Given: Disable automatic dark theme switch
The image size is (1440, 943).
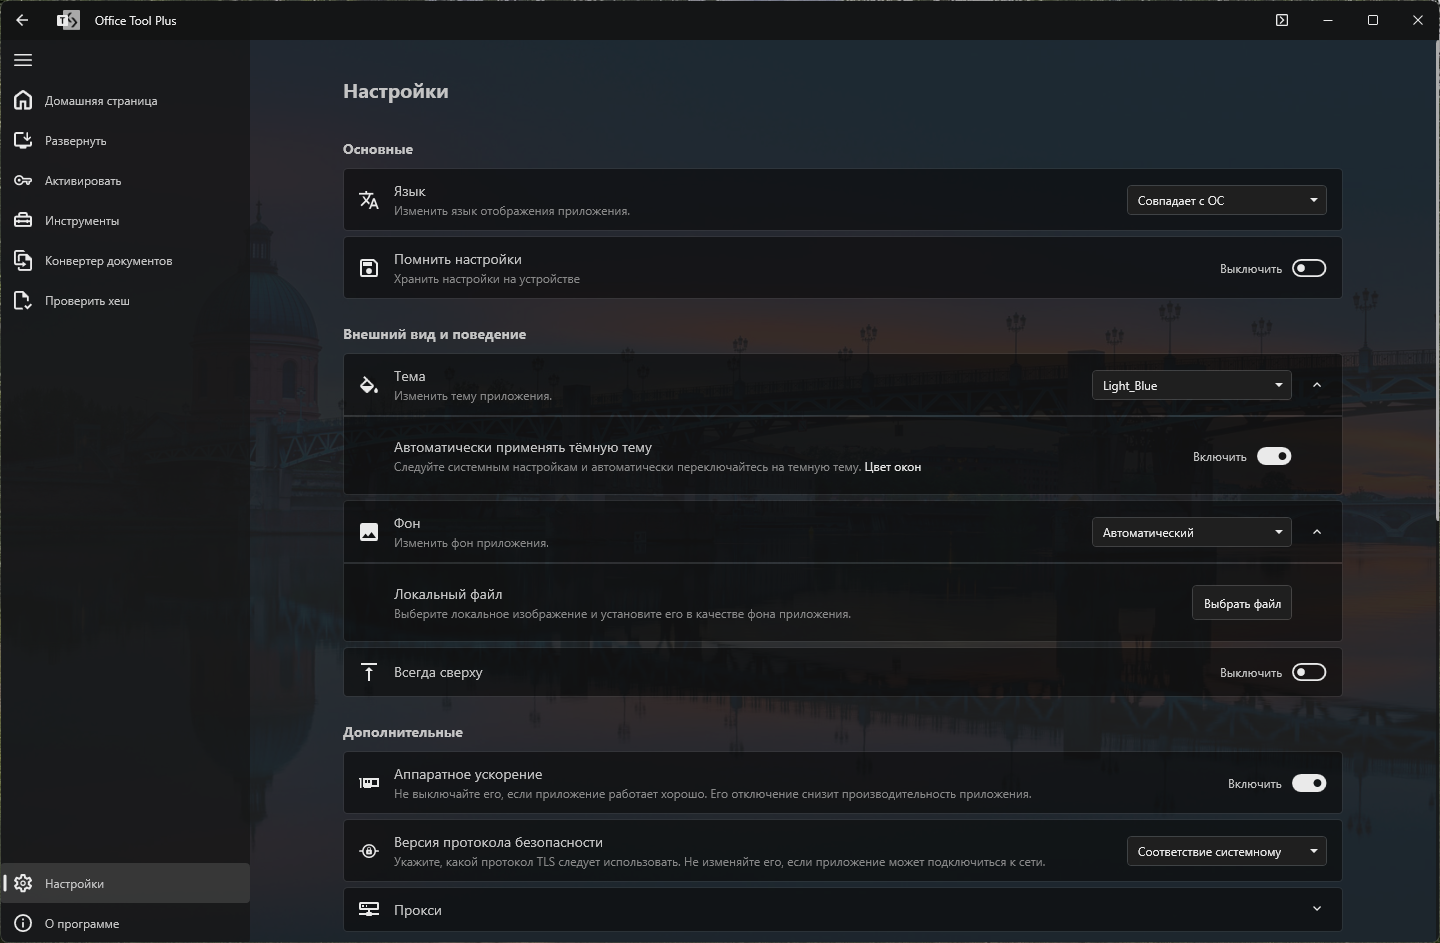Looking at the screenshot, I should [x=1274, y=456].
